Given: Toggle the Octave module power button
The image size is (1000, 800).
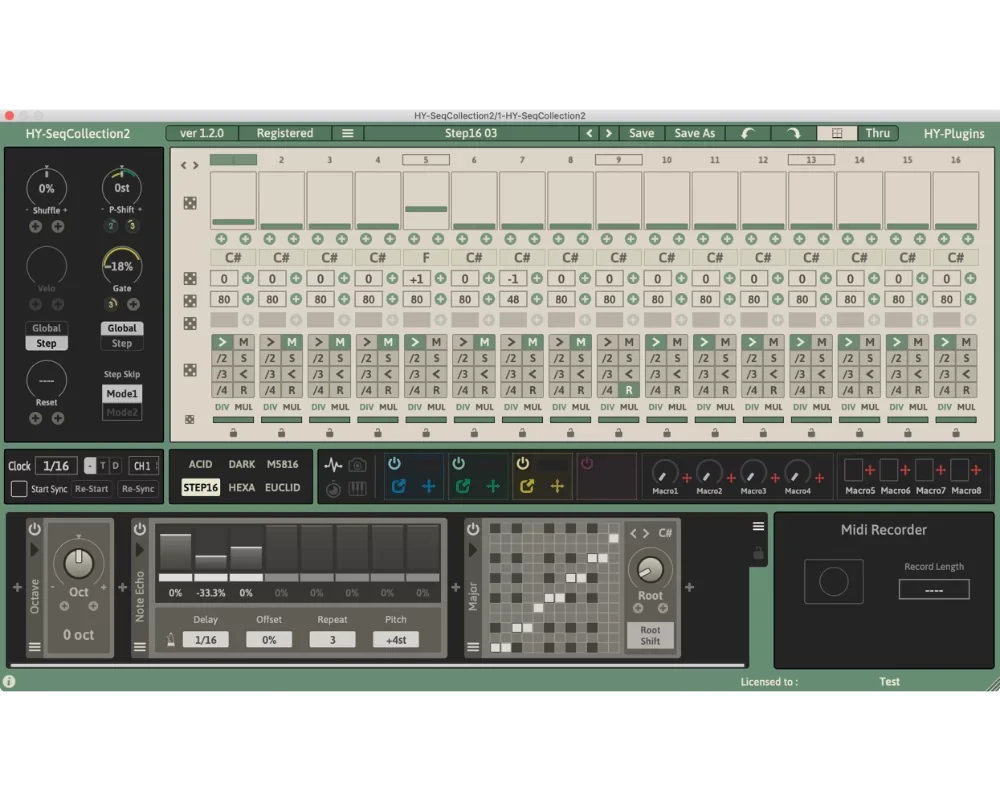Looking at the screenshot, I should click(x=34, y=529).
